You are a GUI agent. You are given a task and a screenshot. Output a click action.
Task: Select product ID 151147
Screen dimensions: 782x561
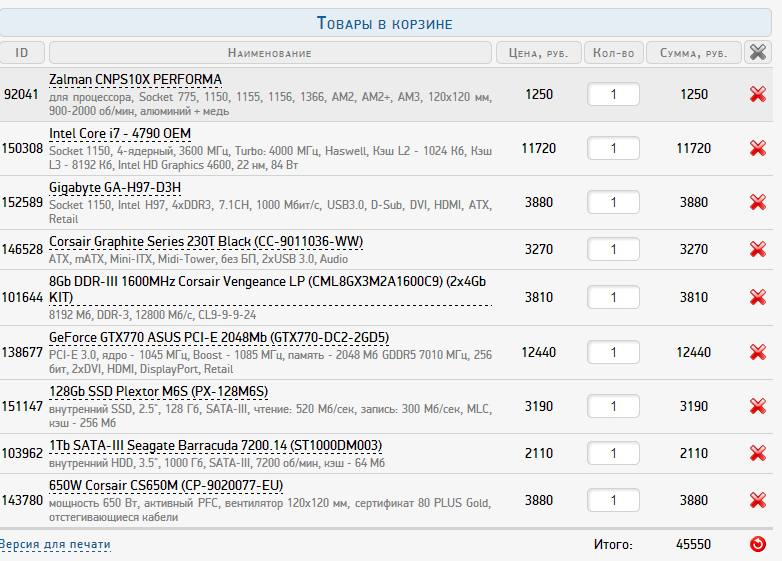click(22, 406)
